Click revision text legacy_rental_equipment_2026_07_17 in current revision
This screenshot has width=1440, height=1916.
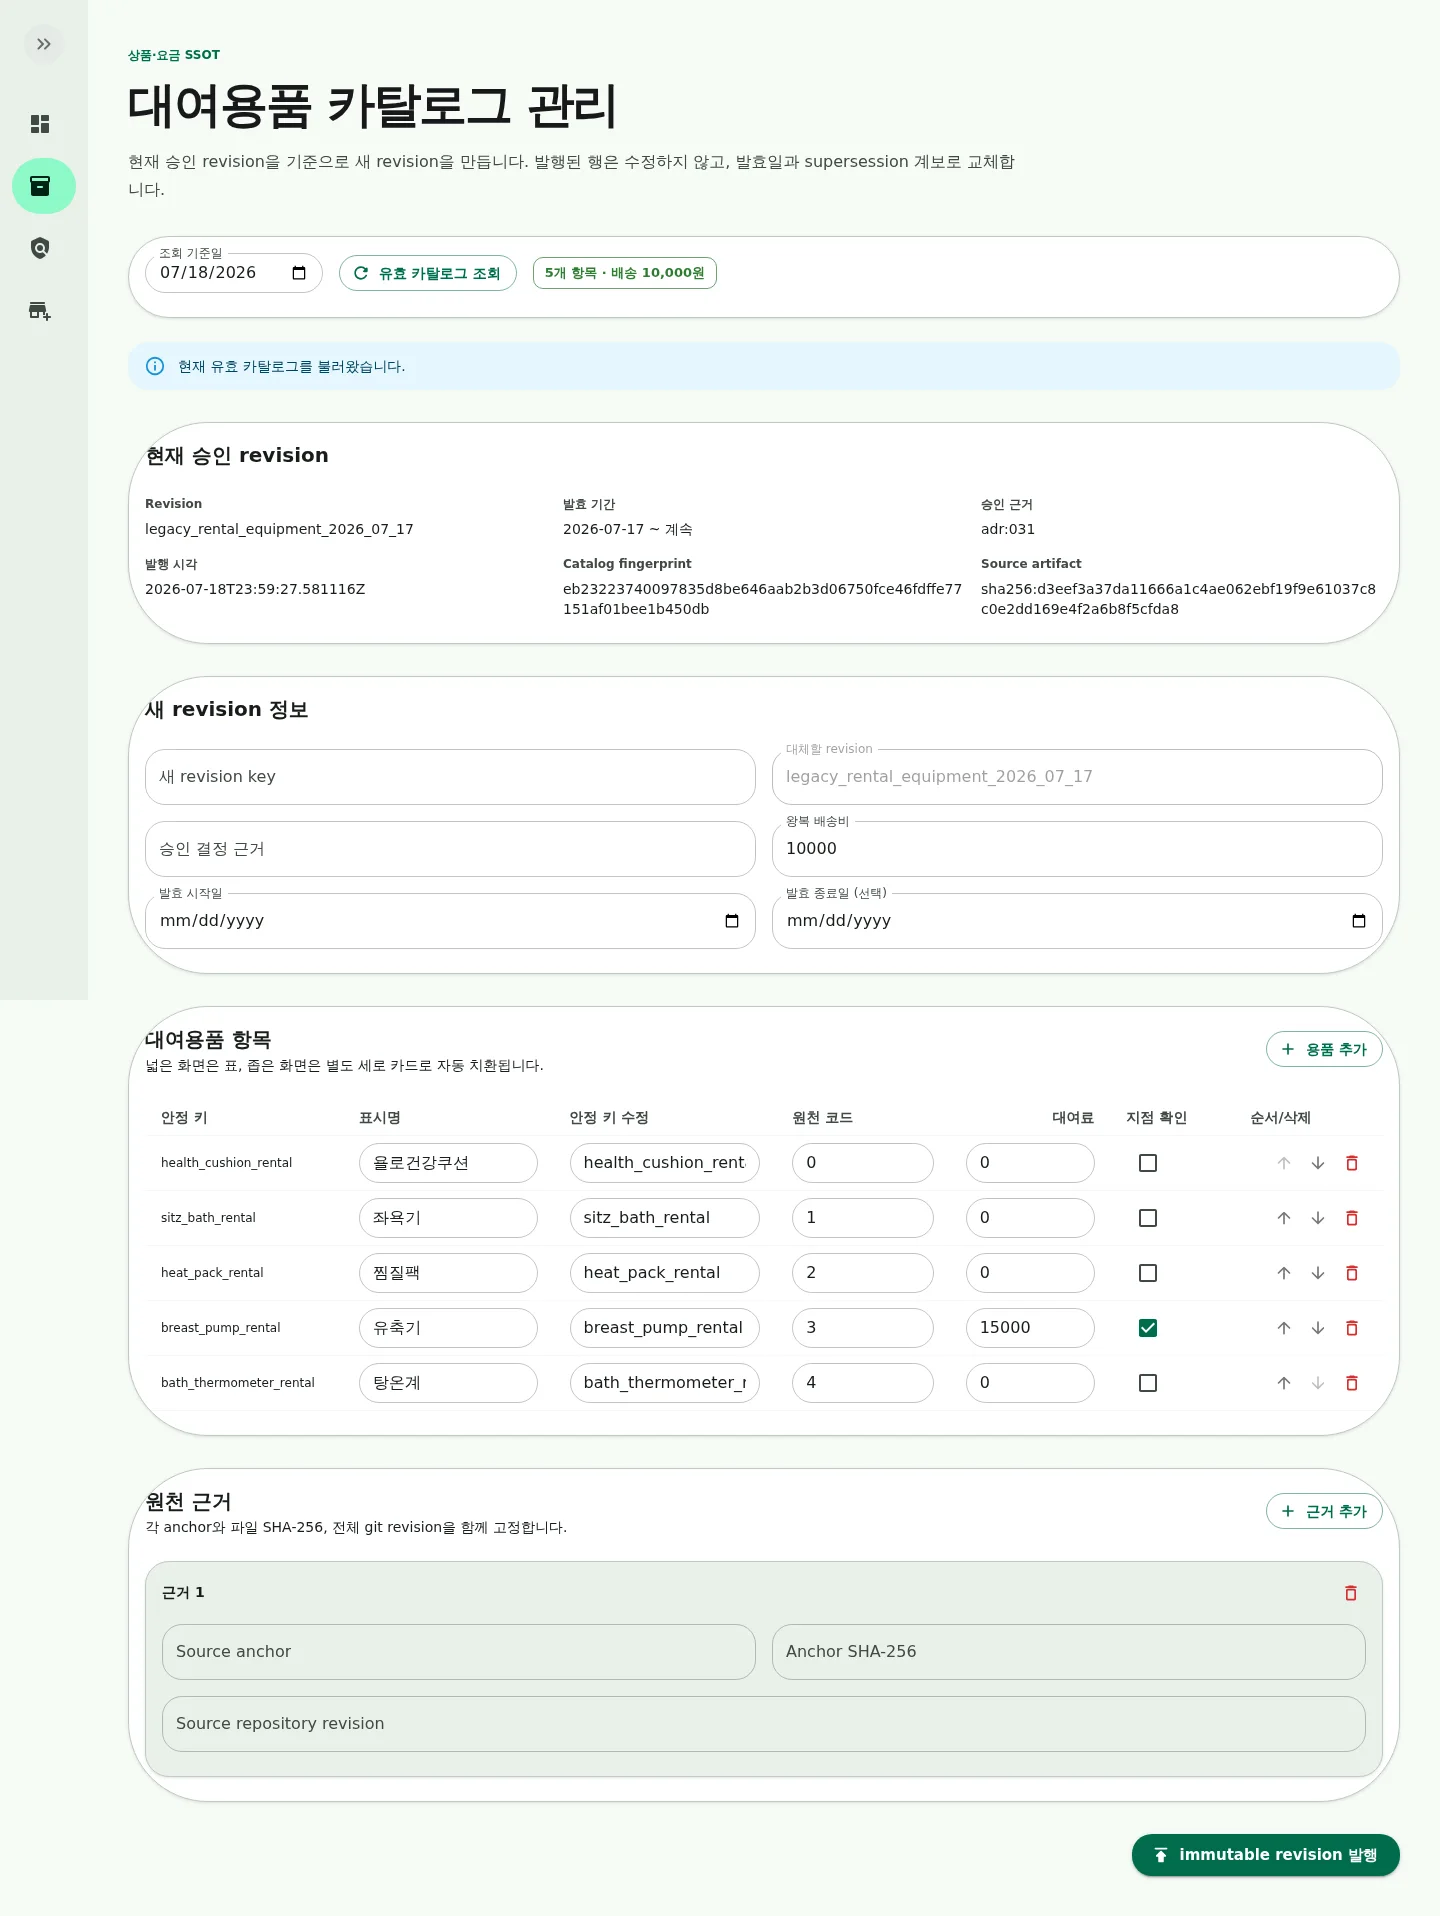(279, 529)
